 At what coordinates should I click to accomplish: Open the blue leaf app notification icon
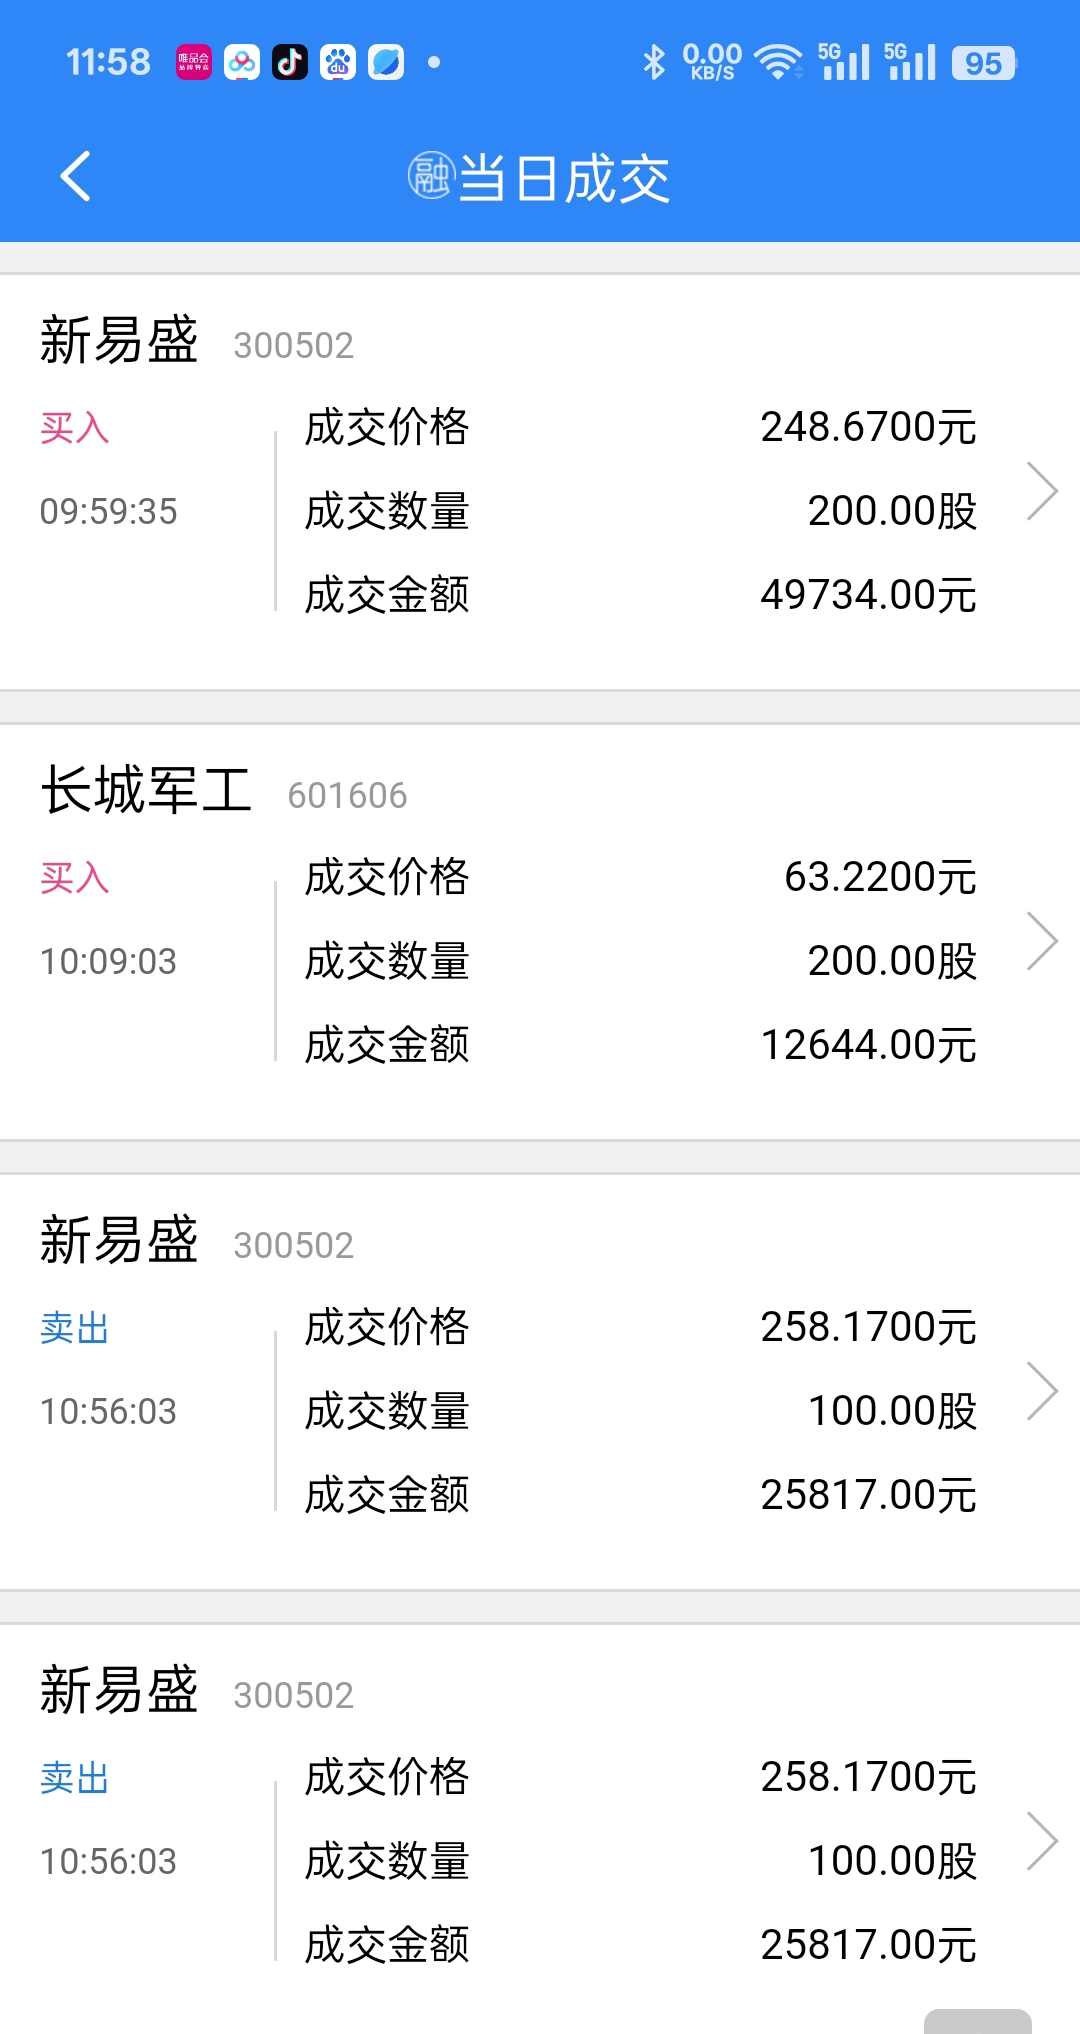pos(386,62)
